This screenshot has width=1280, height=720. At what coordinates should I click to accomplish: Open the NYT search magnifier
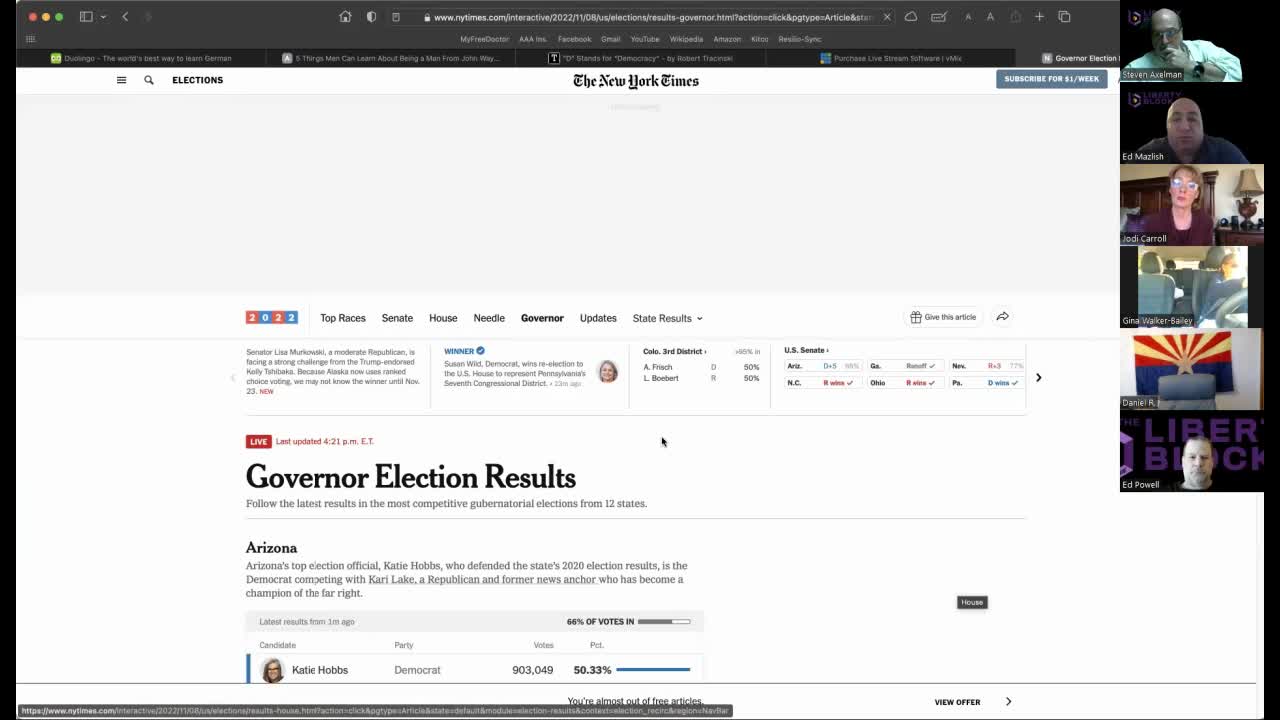tap(149, 80)
